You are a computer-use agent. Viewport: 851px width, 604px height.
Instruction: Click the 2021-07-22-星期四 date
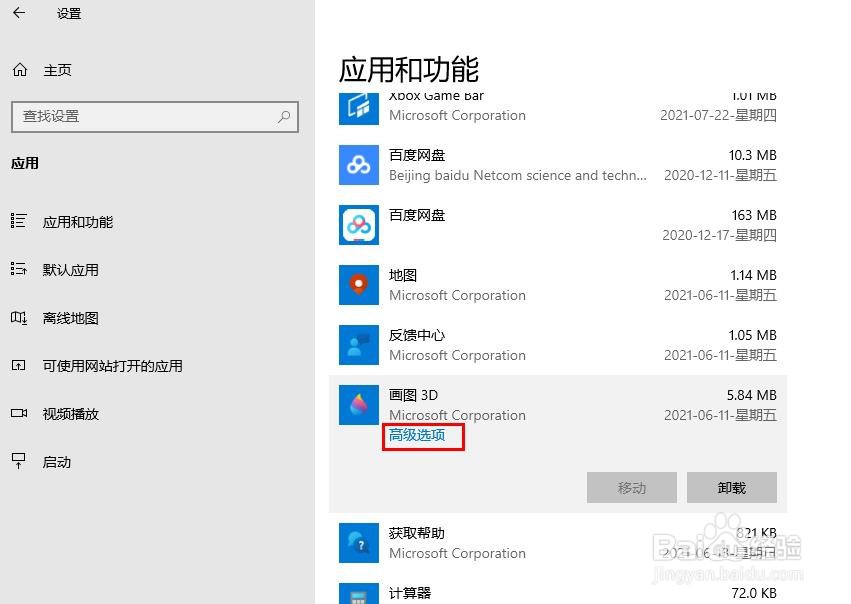[x=719, y=115]
